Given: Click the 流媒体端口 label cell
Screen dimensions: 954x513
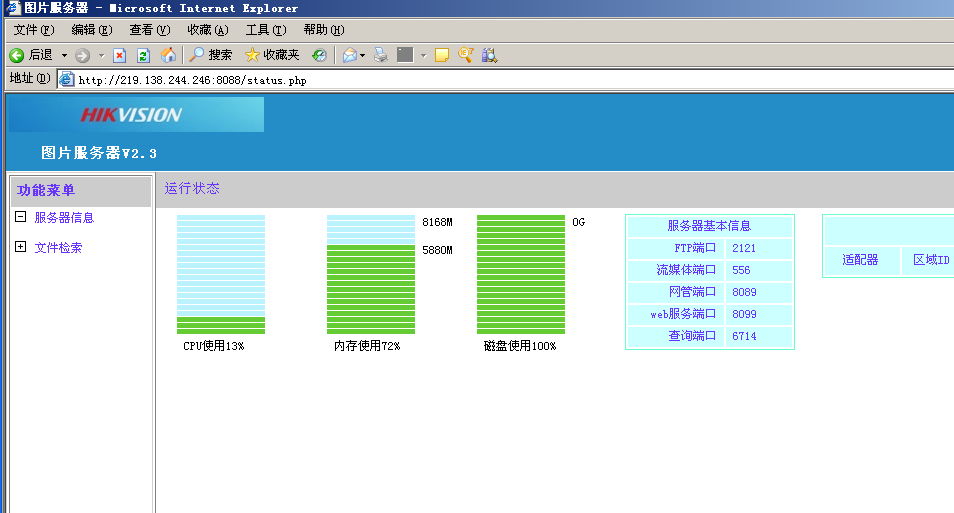Looking at the screenshot, I should click(x=677, y=270).
